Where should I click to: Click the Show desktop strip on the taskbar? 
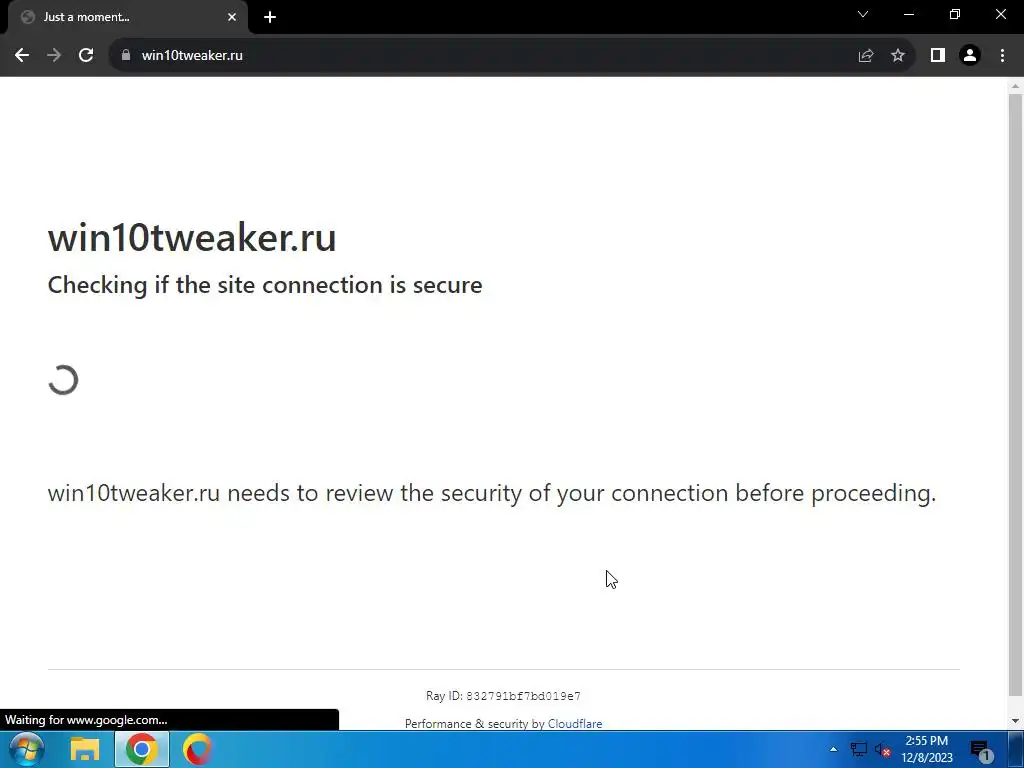coord(1016,749)
